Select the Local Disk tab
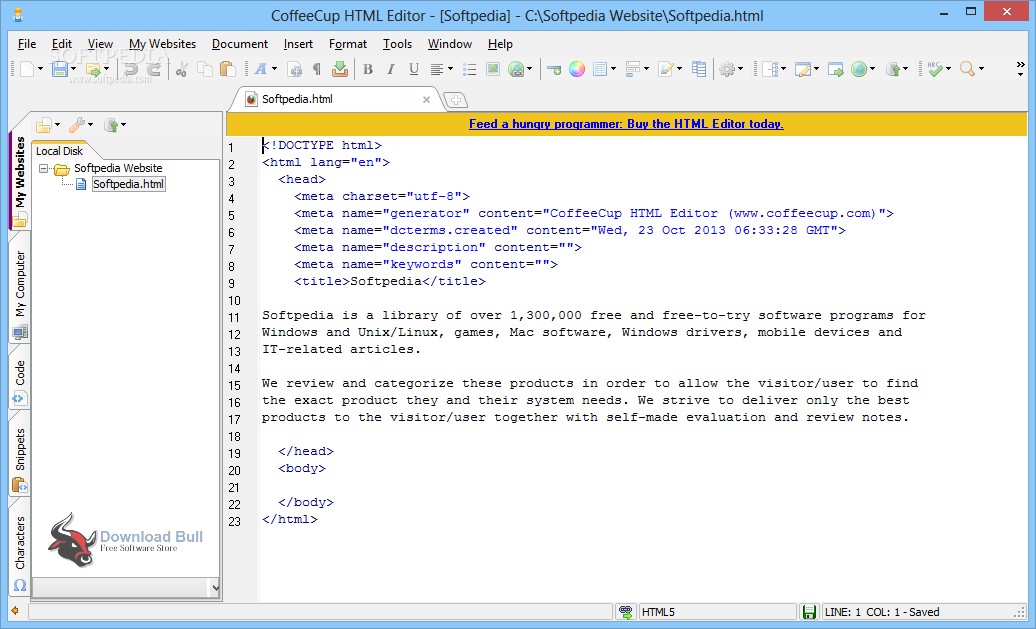This screenshot has width=1036, height=629. click(59, 151)
